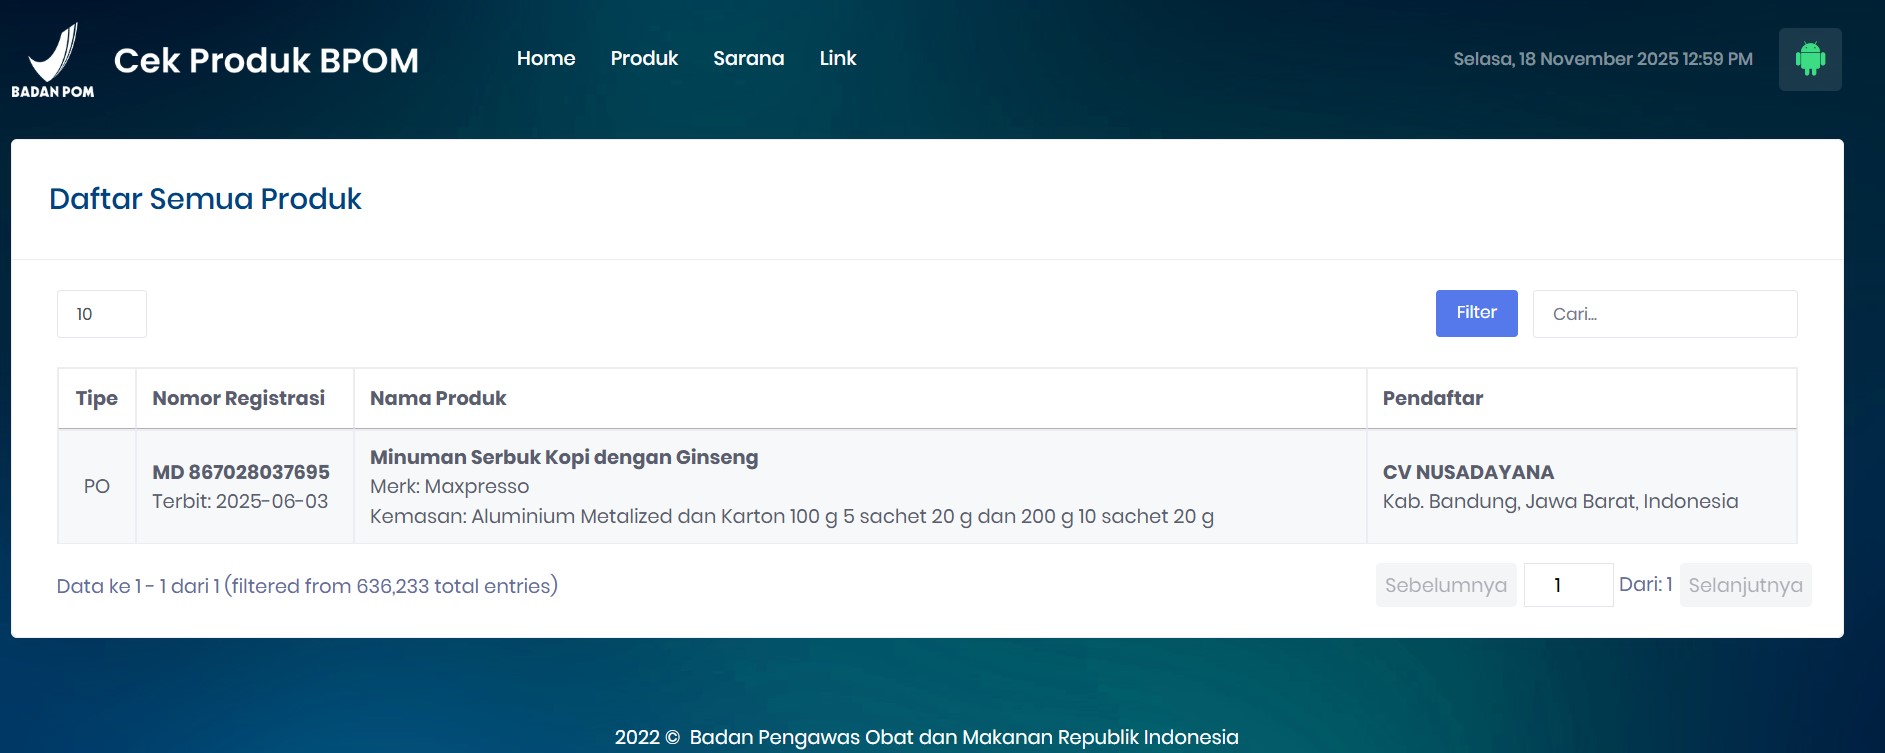Click the Pendaftar column header
The width and height of the screenshot is (1885, 753).
click(1432, 398)
